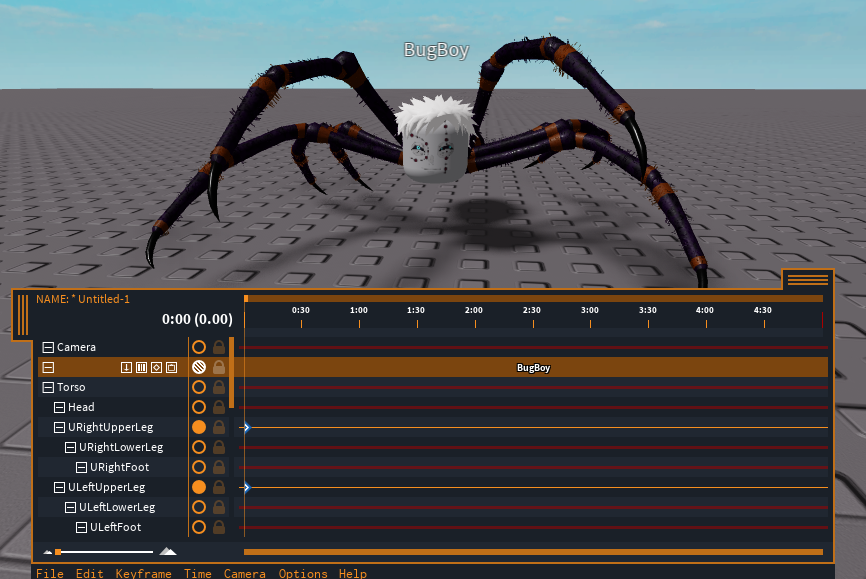The width and height of the screenshot is (866, 579).
Task: Collapse the ULeftLowerLeg node
Action: tap(70, 507)
